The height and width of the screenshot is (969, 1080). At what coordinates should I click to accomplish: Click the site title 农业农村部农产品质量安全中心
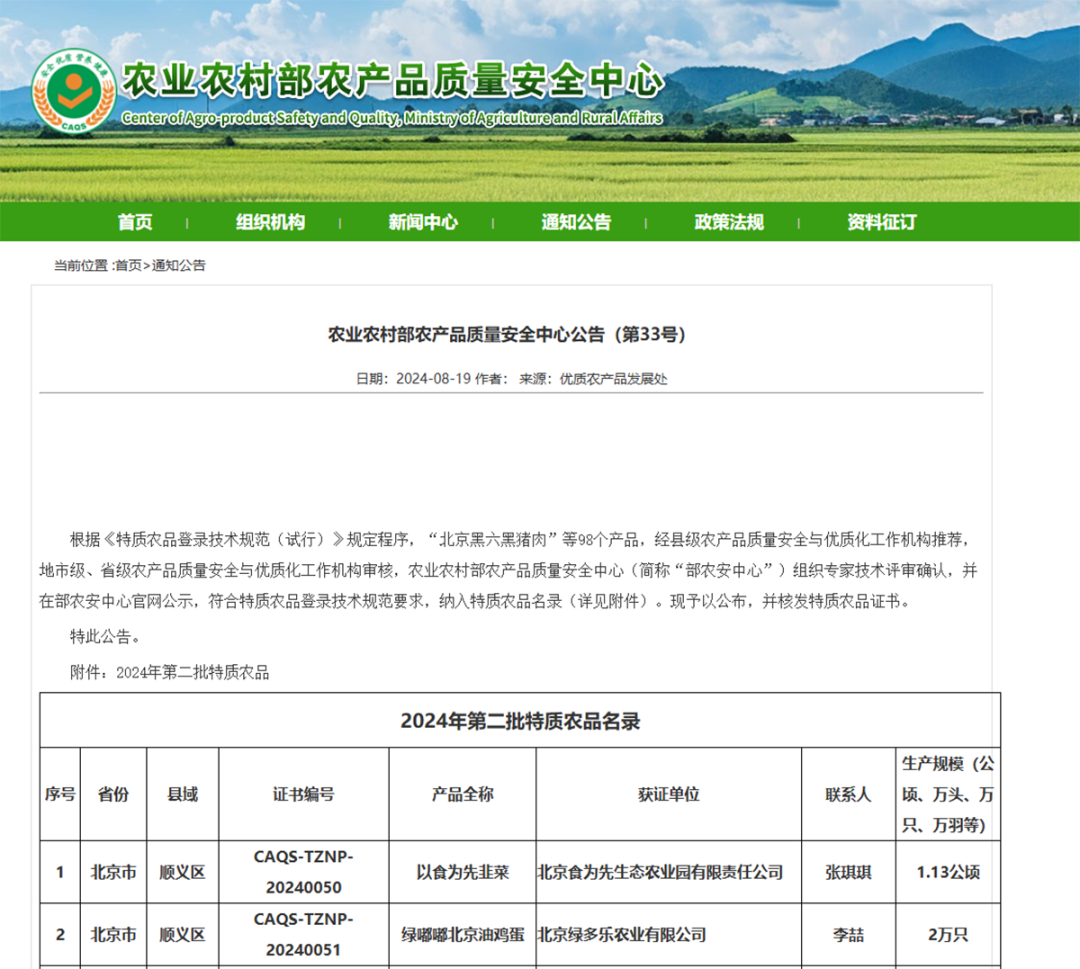(392, 81)
